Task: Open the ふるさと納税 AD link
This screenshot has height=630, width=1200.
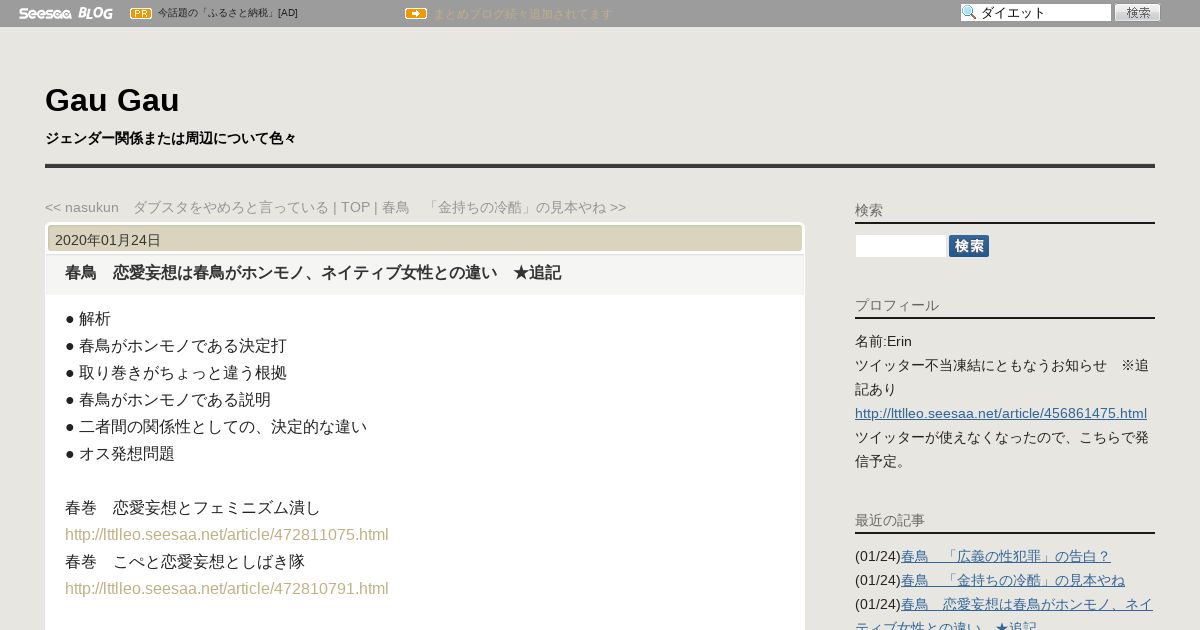Action: [227, 13]
